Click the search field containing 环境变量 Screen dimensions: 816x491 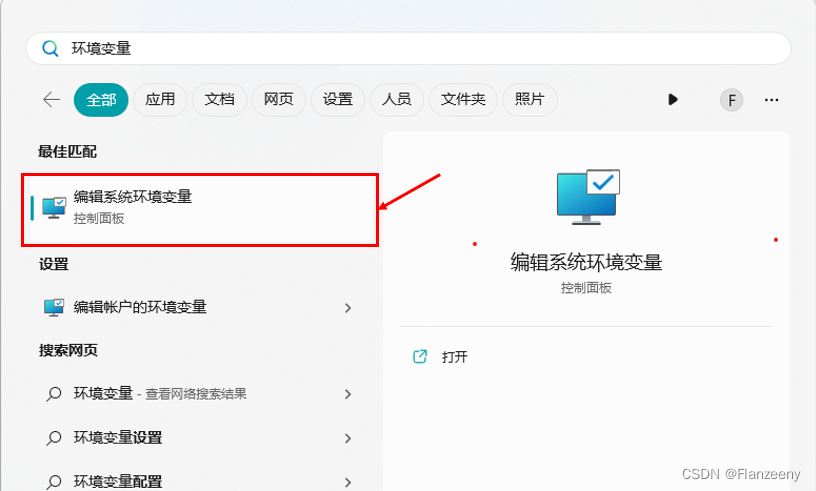[x=409, y=48]
